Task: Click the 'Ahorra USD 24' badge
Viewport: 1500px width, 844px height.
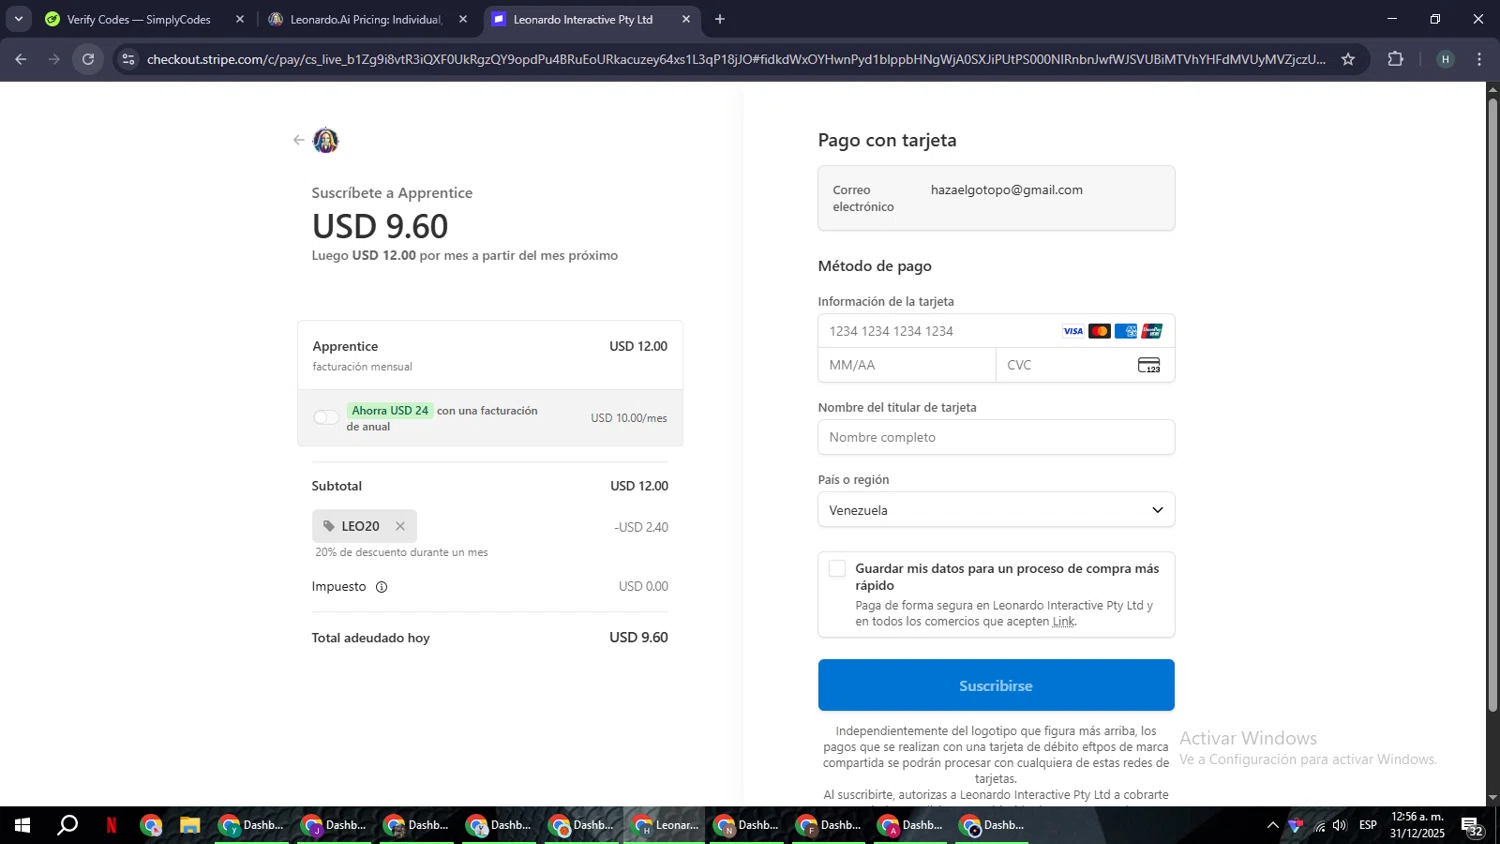Action: [389, 411]
